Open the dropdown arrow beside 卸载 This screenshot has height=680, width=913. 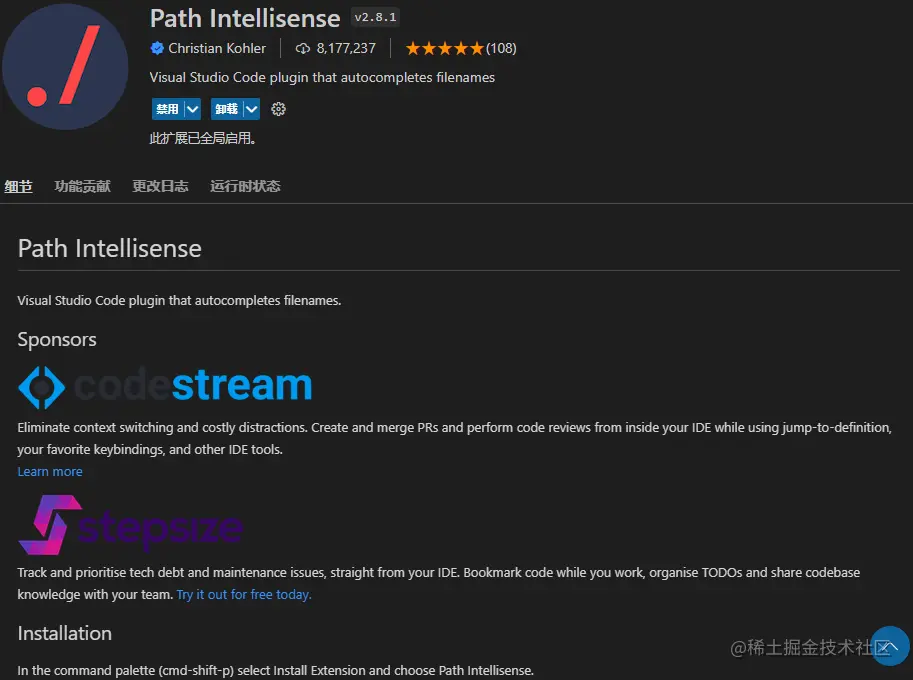coord(252,109)
